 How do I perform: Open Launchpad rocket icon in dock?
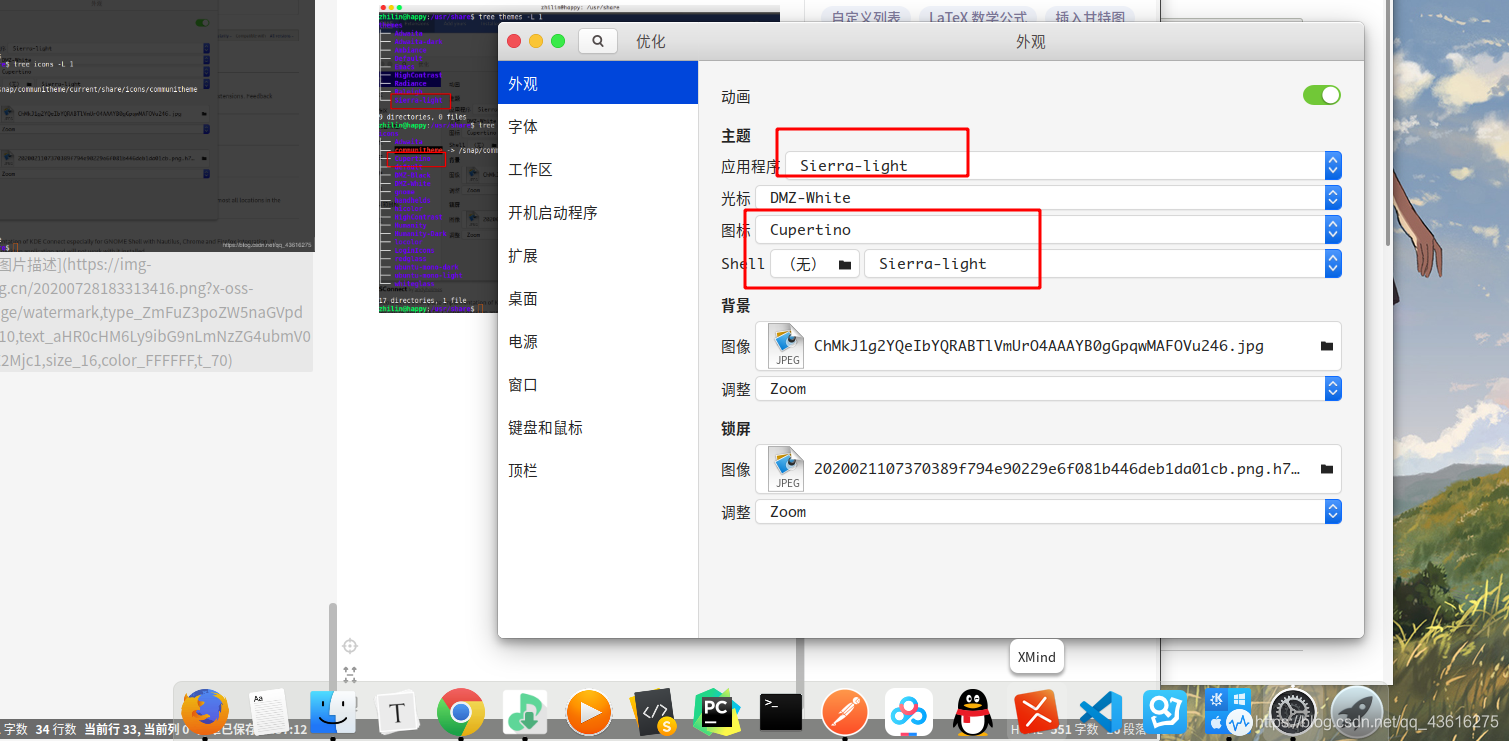tap(1357, 712)
